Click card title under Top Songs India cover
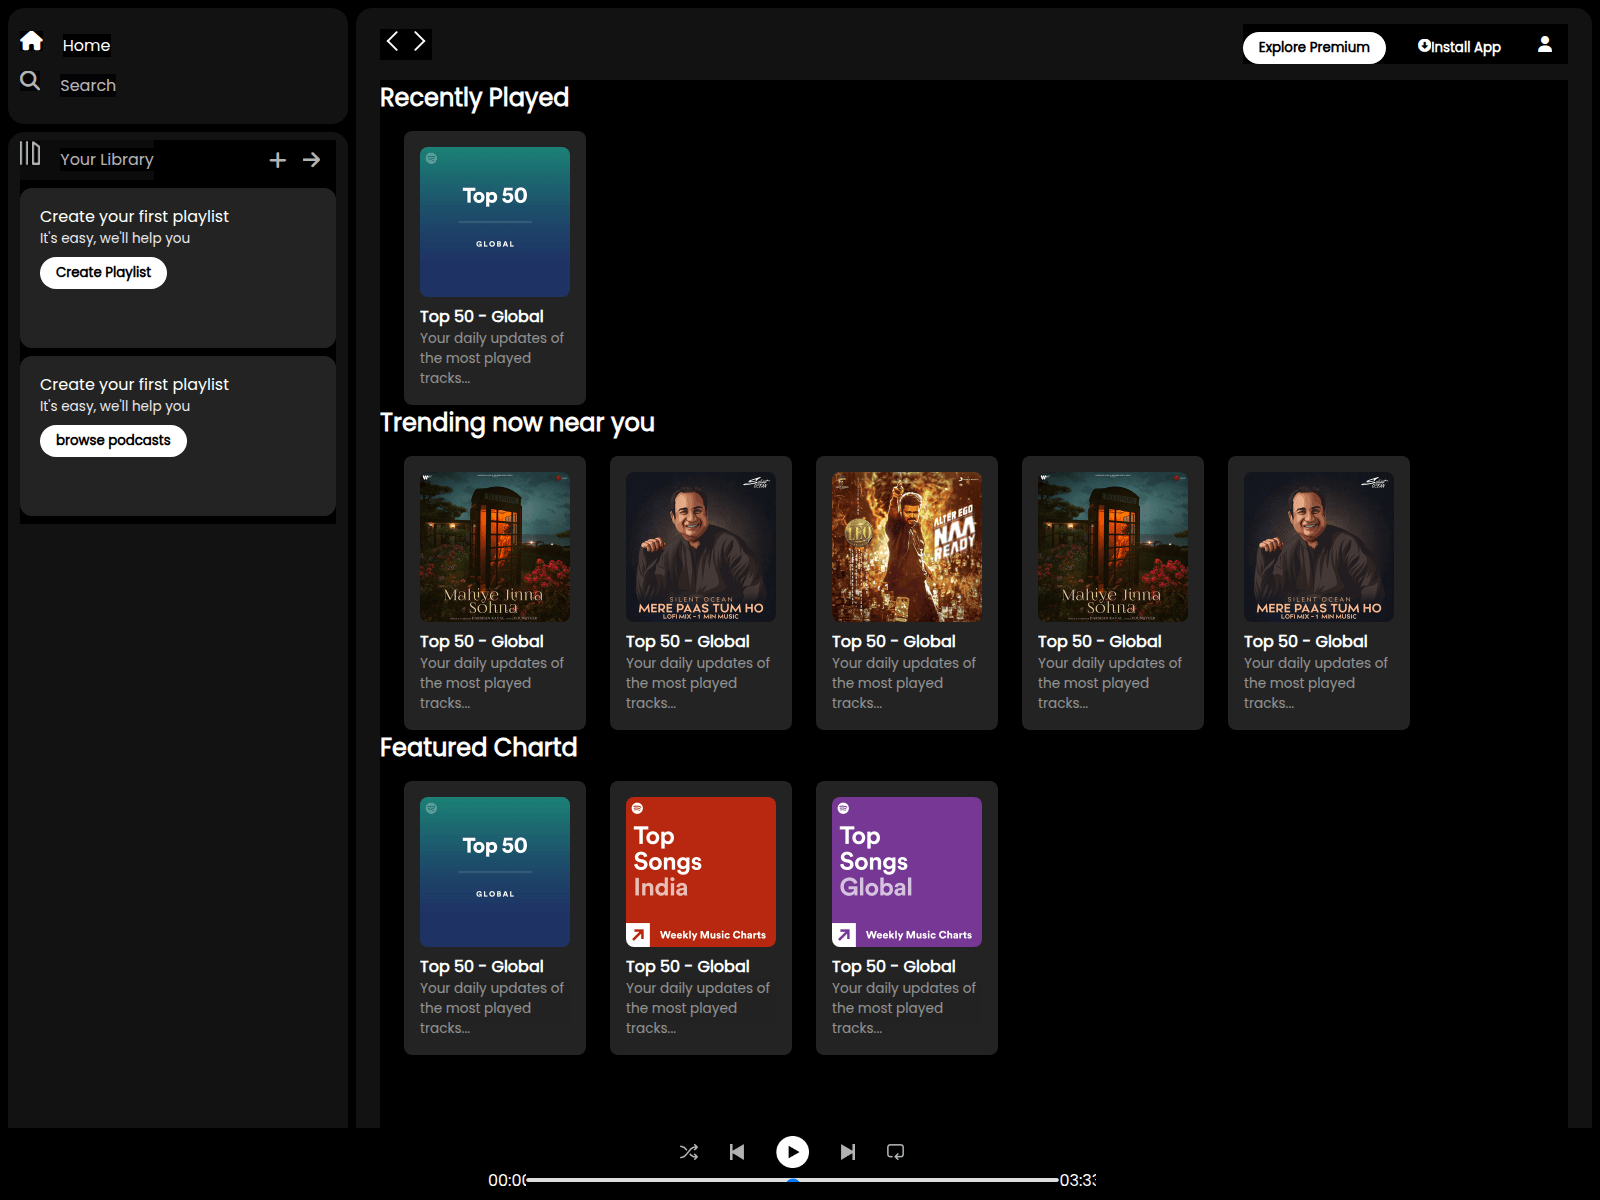Screen dimensions: 1600x1200 point(688,966)
